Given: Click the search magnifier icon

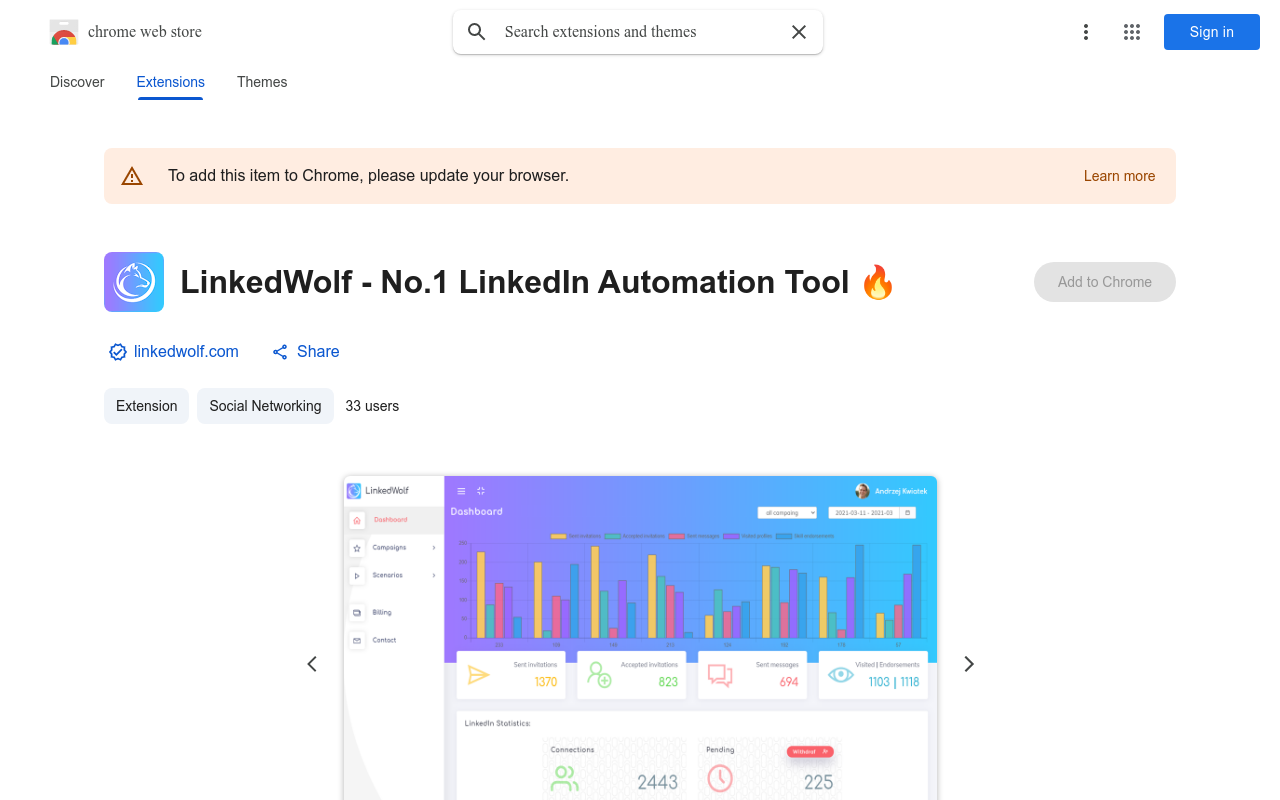Looking at the screenshot, I should (x=477, y=32).
